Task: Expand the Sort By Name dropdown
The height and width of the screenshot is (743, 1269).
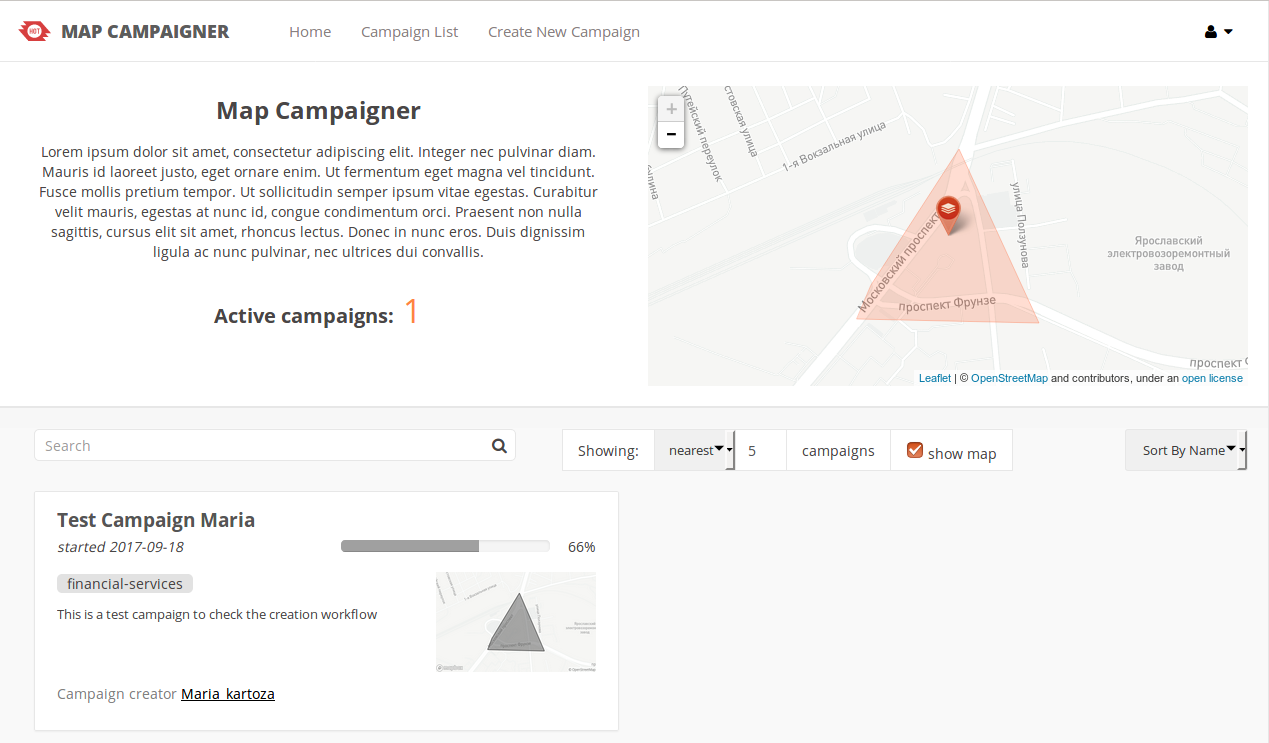Action: 1185,450
